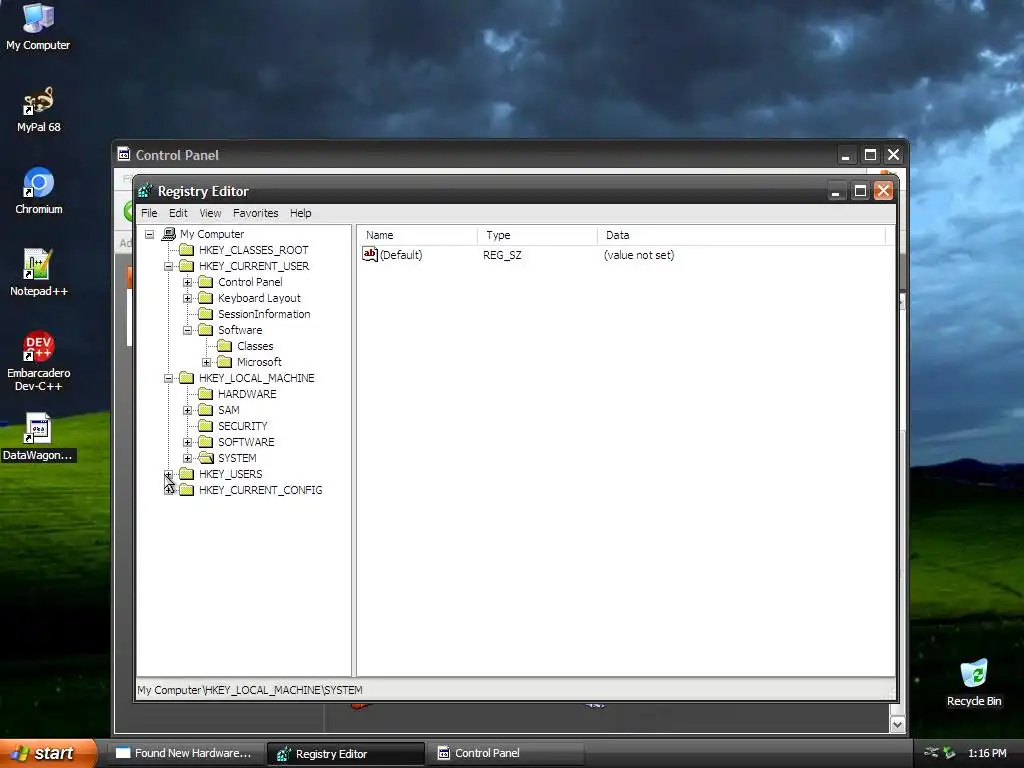Expand the SAM key
This screenshot has width=1024, height=768.
point(187,410)
